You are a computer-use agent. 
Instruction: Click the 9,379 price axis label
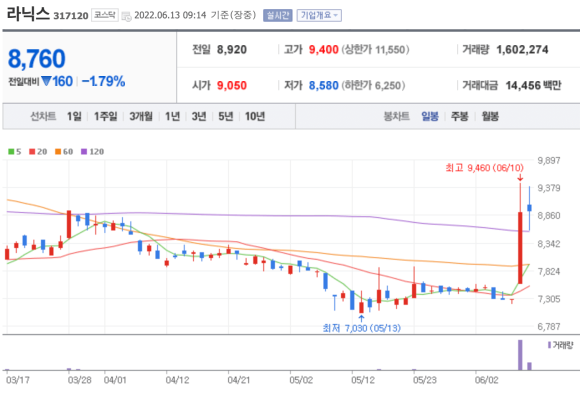(x=549, y=188)
